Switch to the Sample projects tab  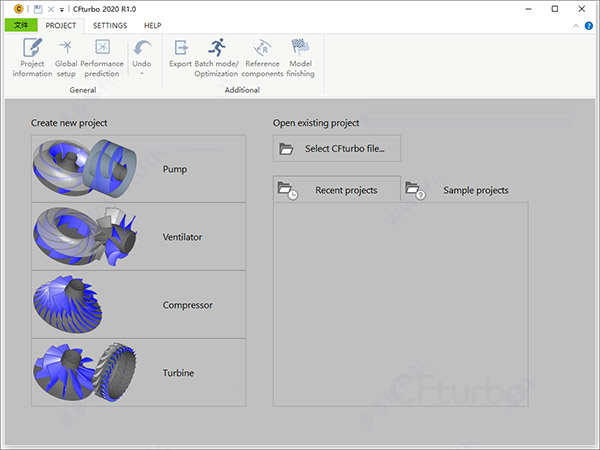pos(464,189)
